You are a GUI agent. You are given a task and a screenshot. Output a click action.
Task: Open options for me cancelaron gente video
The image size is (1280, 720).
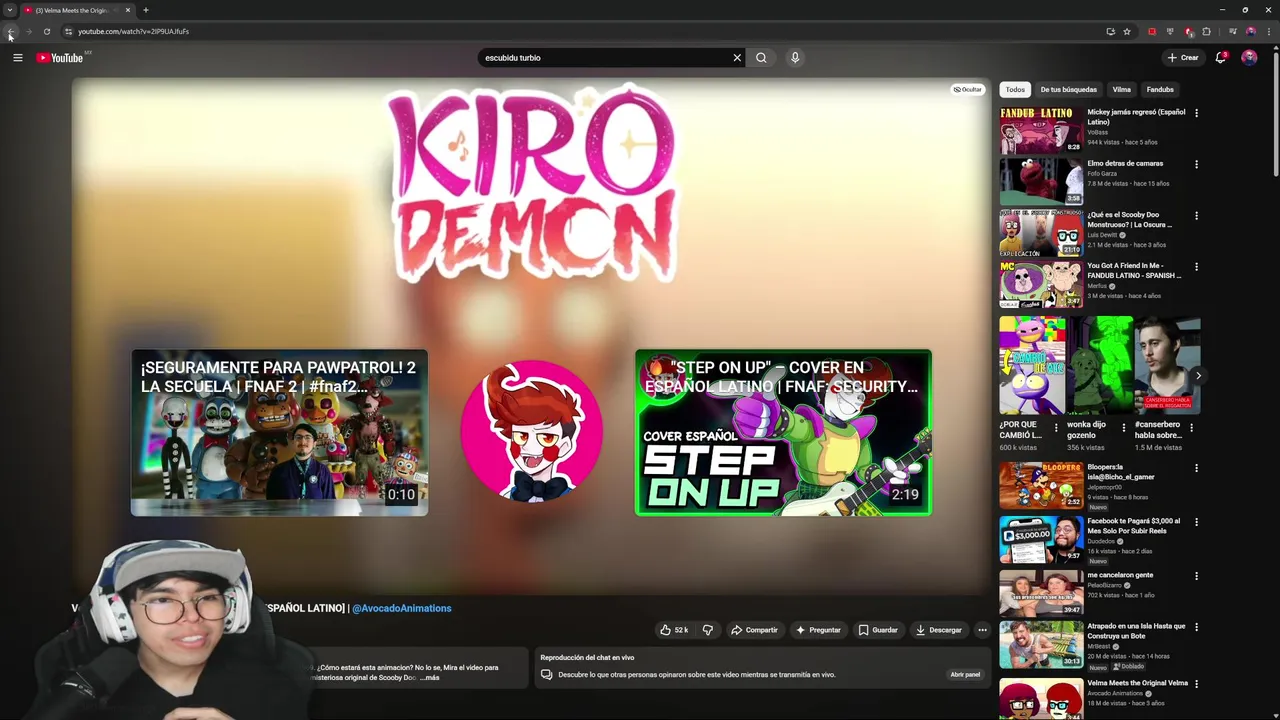click(x=1196, y=576)
